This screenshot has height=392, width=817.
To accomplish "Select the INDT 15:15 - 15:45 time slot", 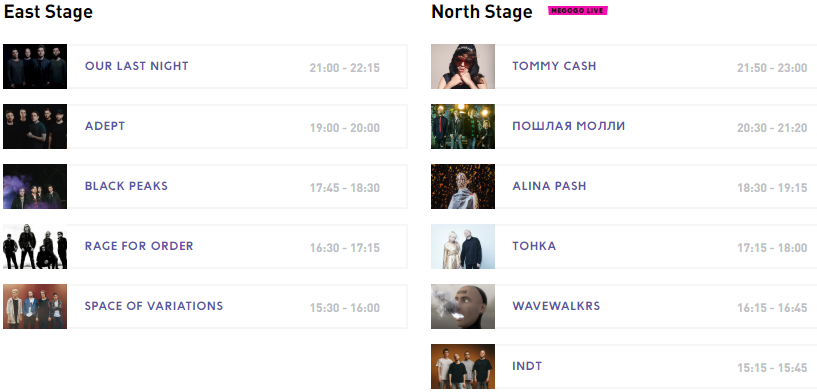I will pyautogui.click(x=772, y=368).
